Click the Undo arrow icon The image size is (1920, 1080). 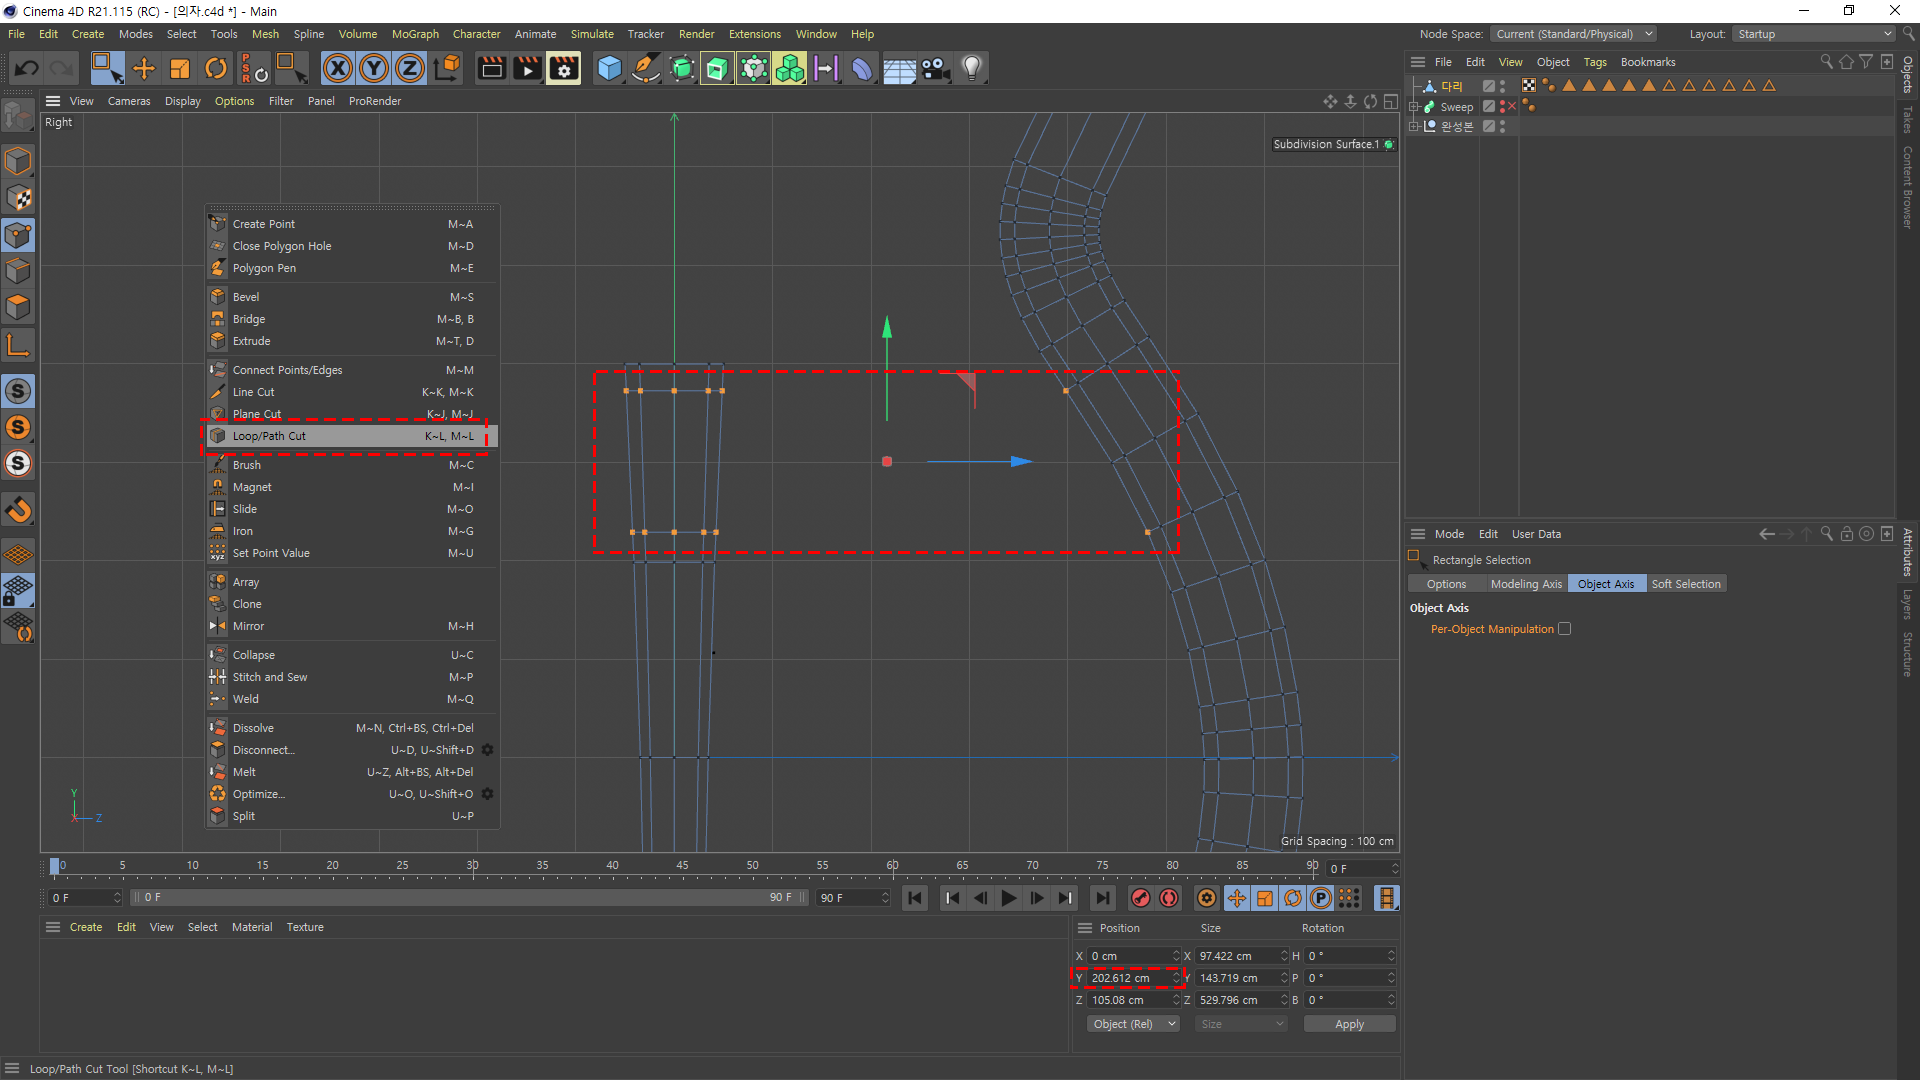coord(27,68)
